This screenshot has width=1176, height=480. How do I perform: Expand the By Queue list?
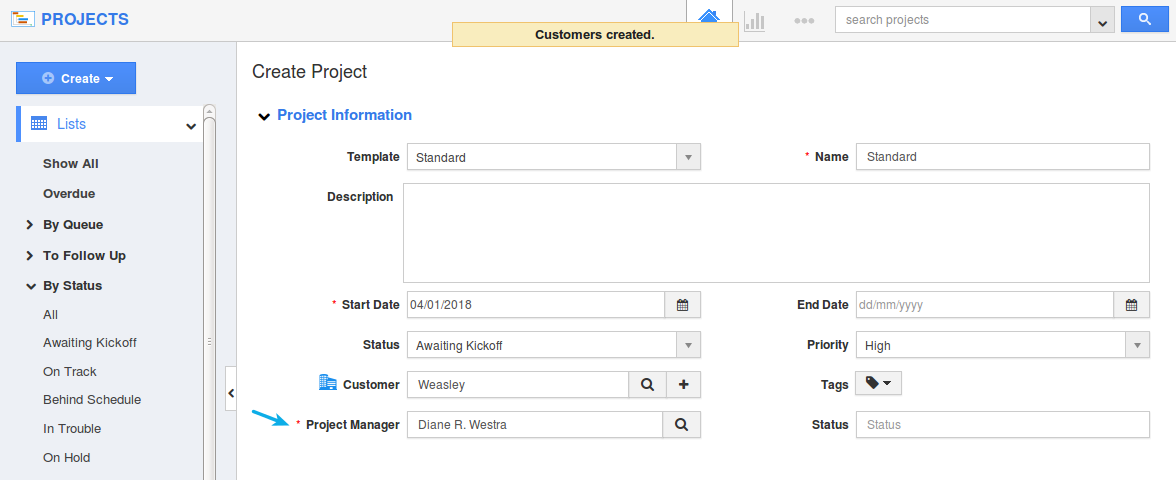pyautogui.click(x=30, y=225)
